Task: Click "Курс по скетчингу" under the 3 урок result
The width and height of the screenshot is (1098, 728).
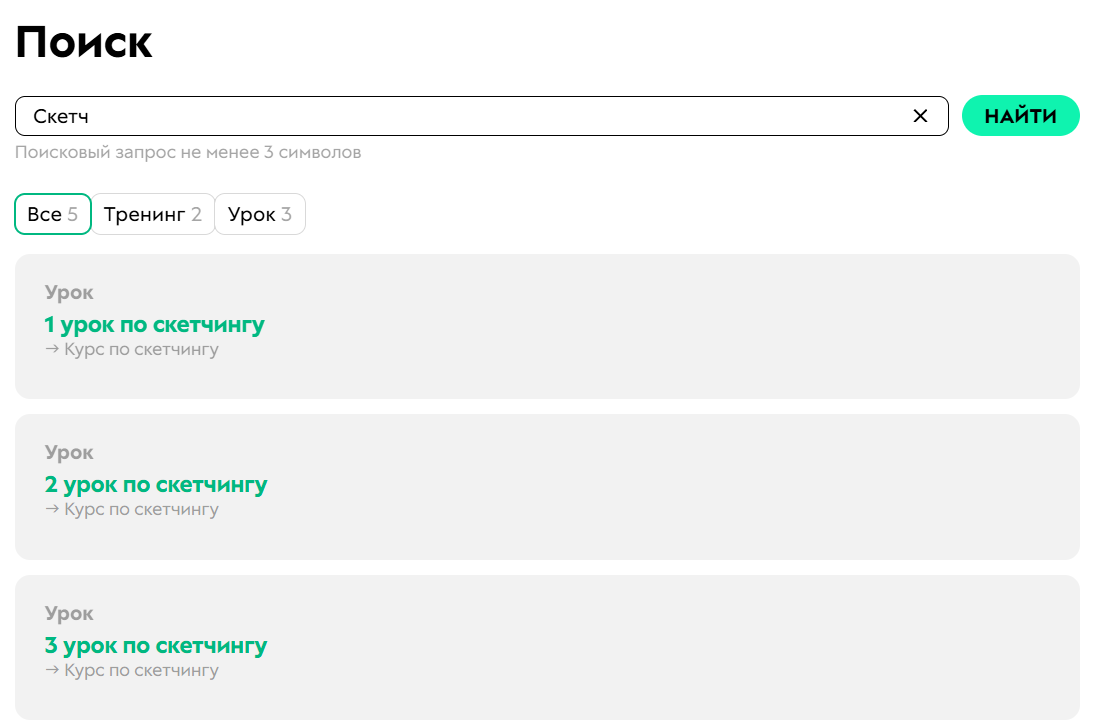Action: click(x=141, y=670)
